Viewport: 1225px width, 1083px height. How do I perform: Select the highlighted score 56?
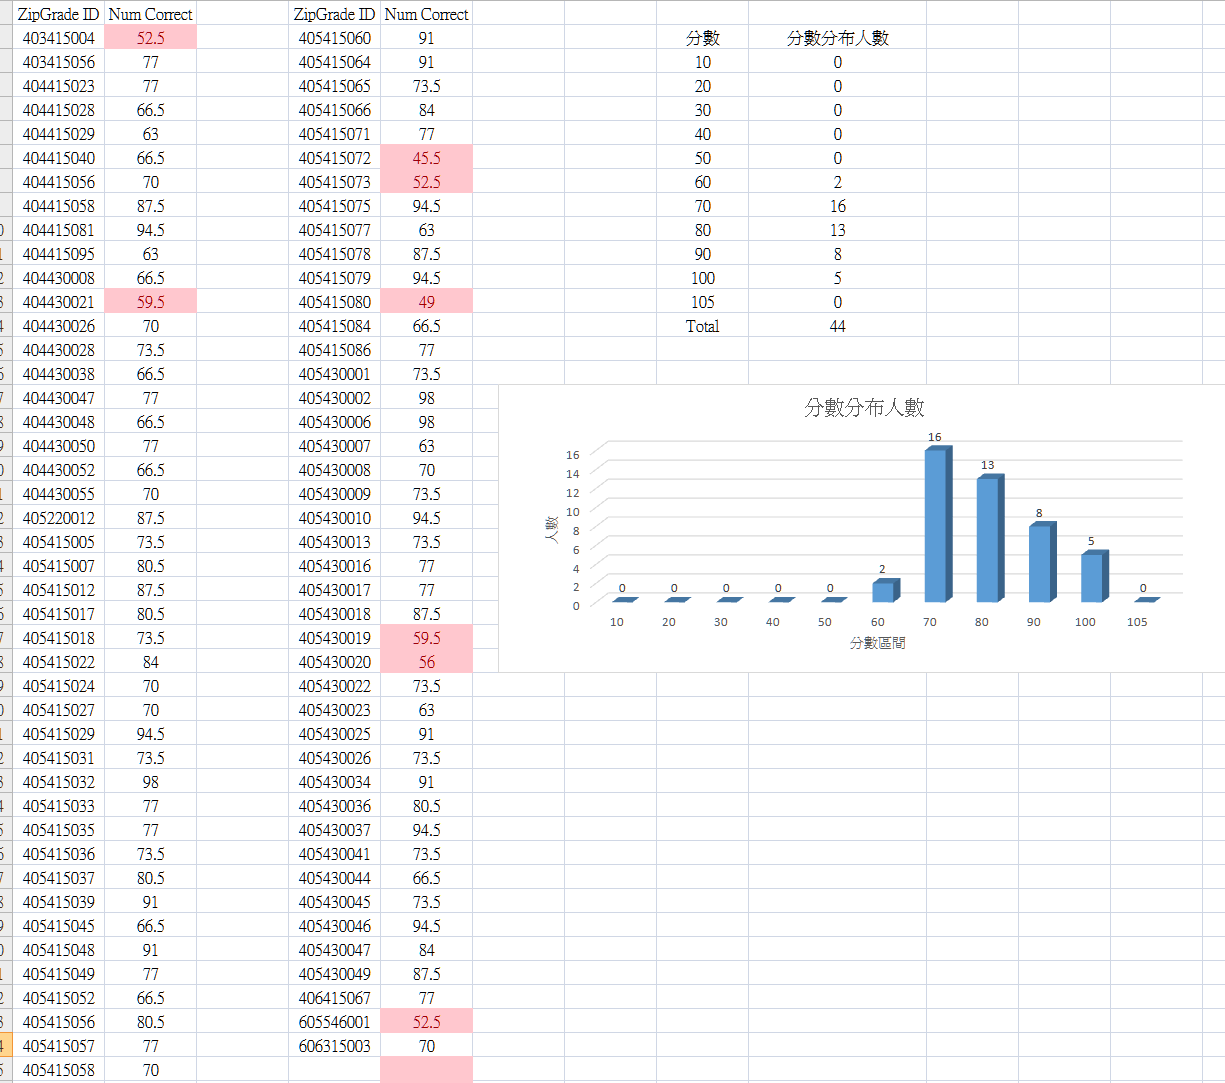[x=426, y=662]
